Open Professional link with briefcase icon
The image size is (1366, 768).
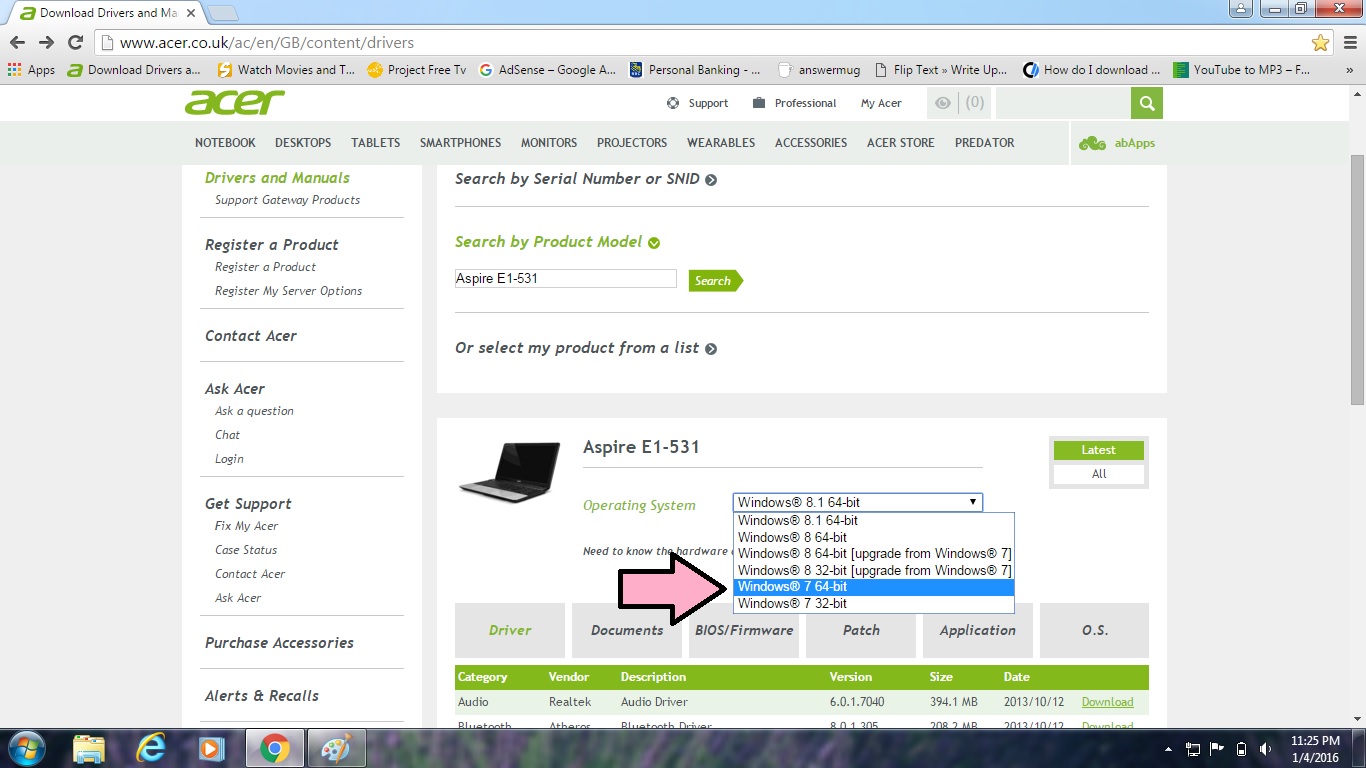794,103
